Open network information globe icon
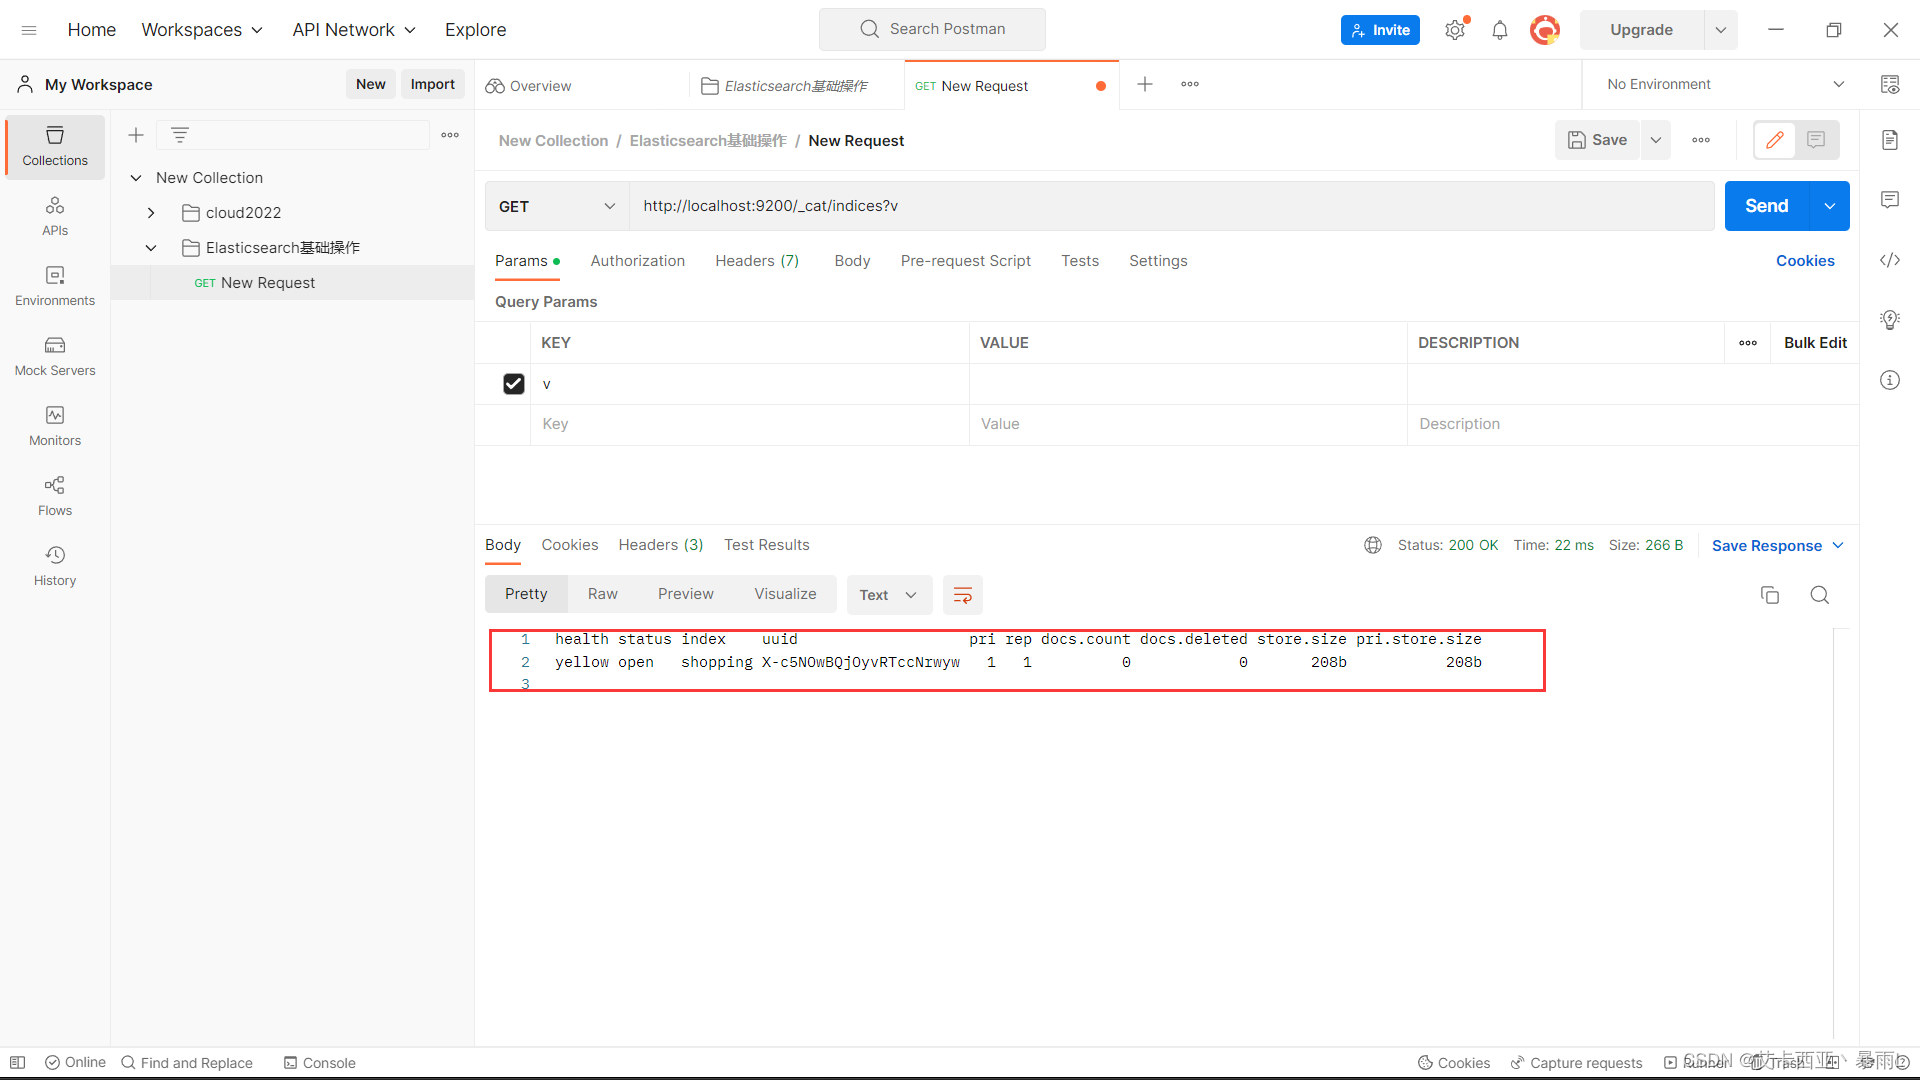Screen dimensions: 1920x1080 1373,545
